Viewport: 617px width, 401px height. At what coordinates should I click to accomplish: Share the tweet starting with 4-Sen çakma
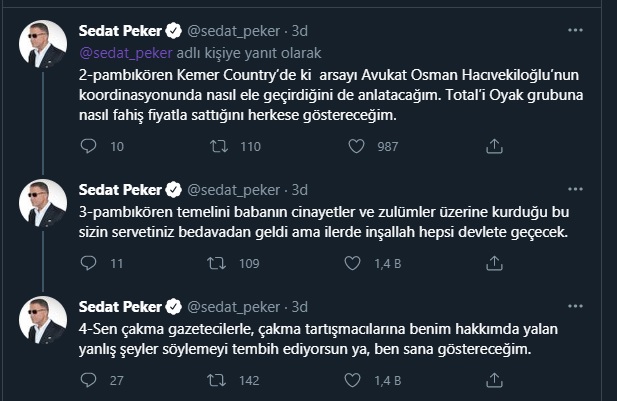(491, 380)
